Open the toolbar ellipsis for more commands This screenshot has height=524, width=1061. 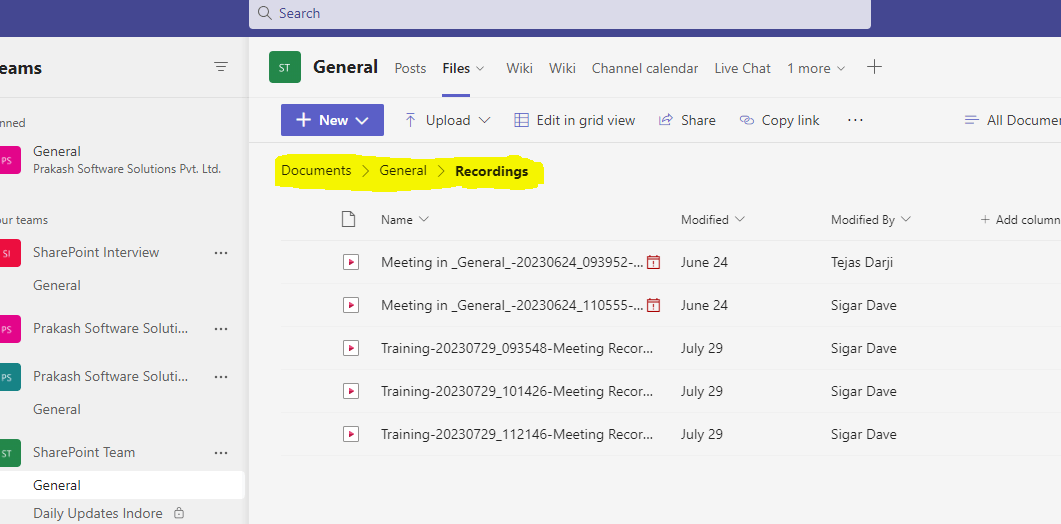pos(855,120)
